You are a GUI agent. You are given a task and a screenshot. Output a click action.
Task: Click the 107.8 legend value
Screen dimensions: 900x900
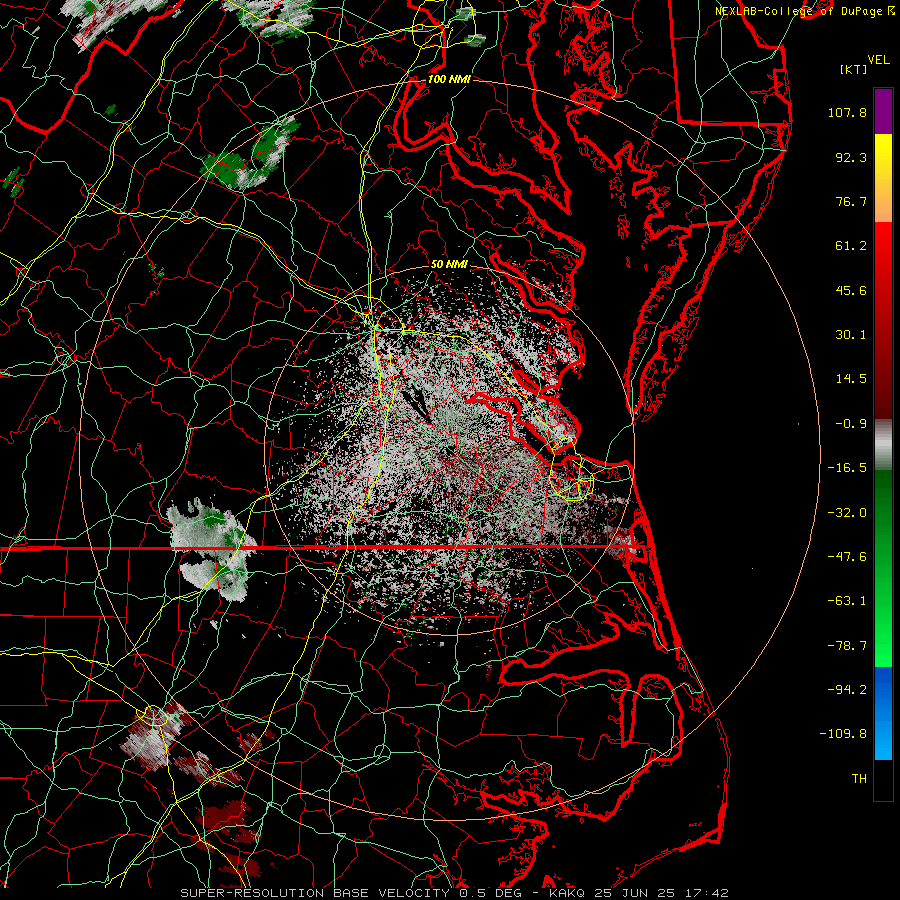[847, 112]
